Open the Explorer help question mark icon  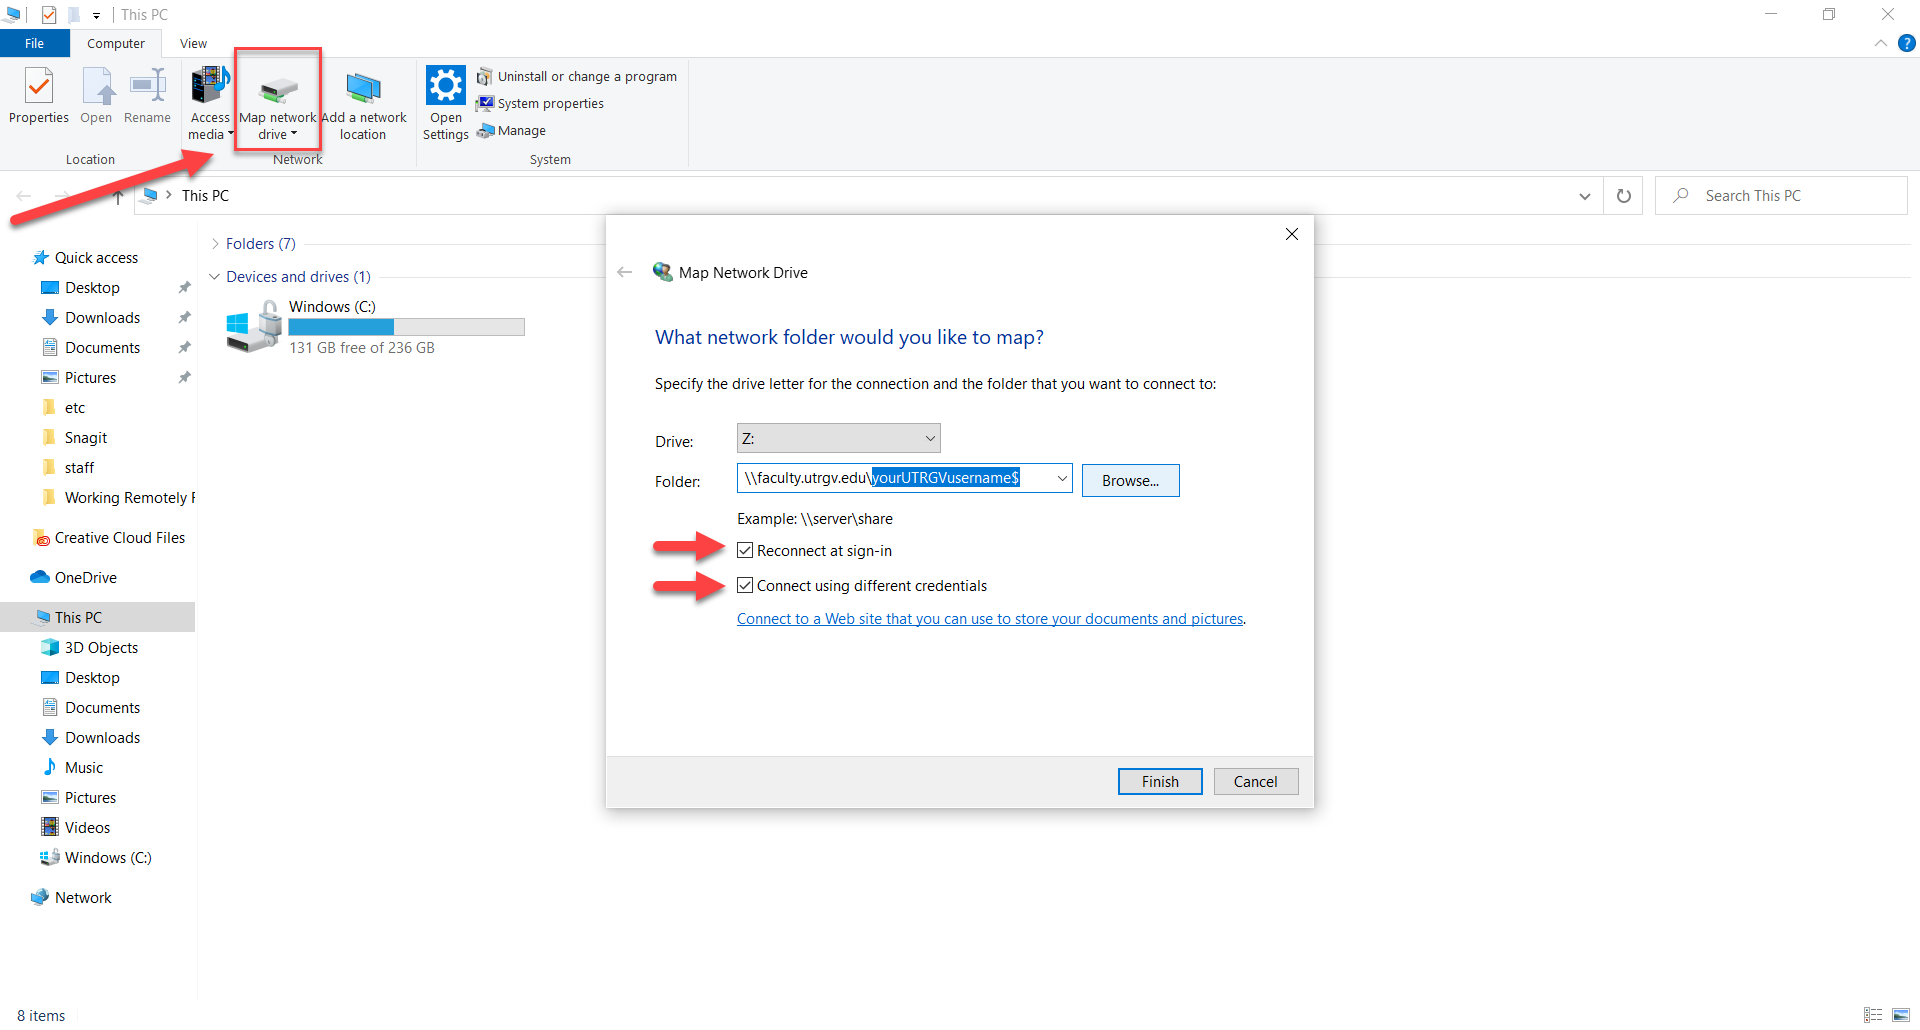click(x=1907, y=43)
